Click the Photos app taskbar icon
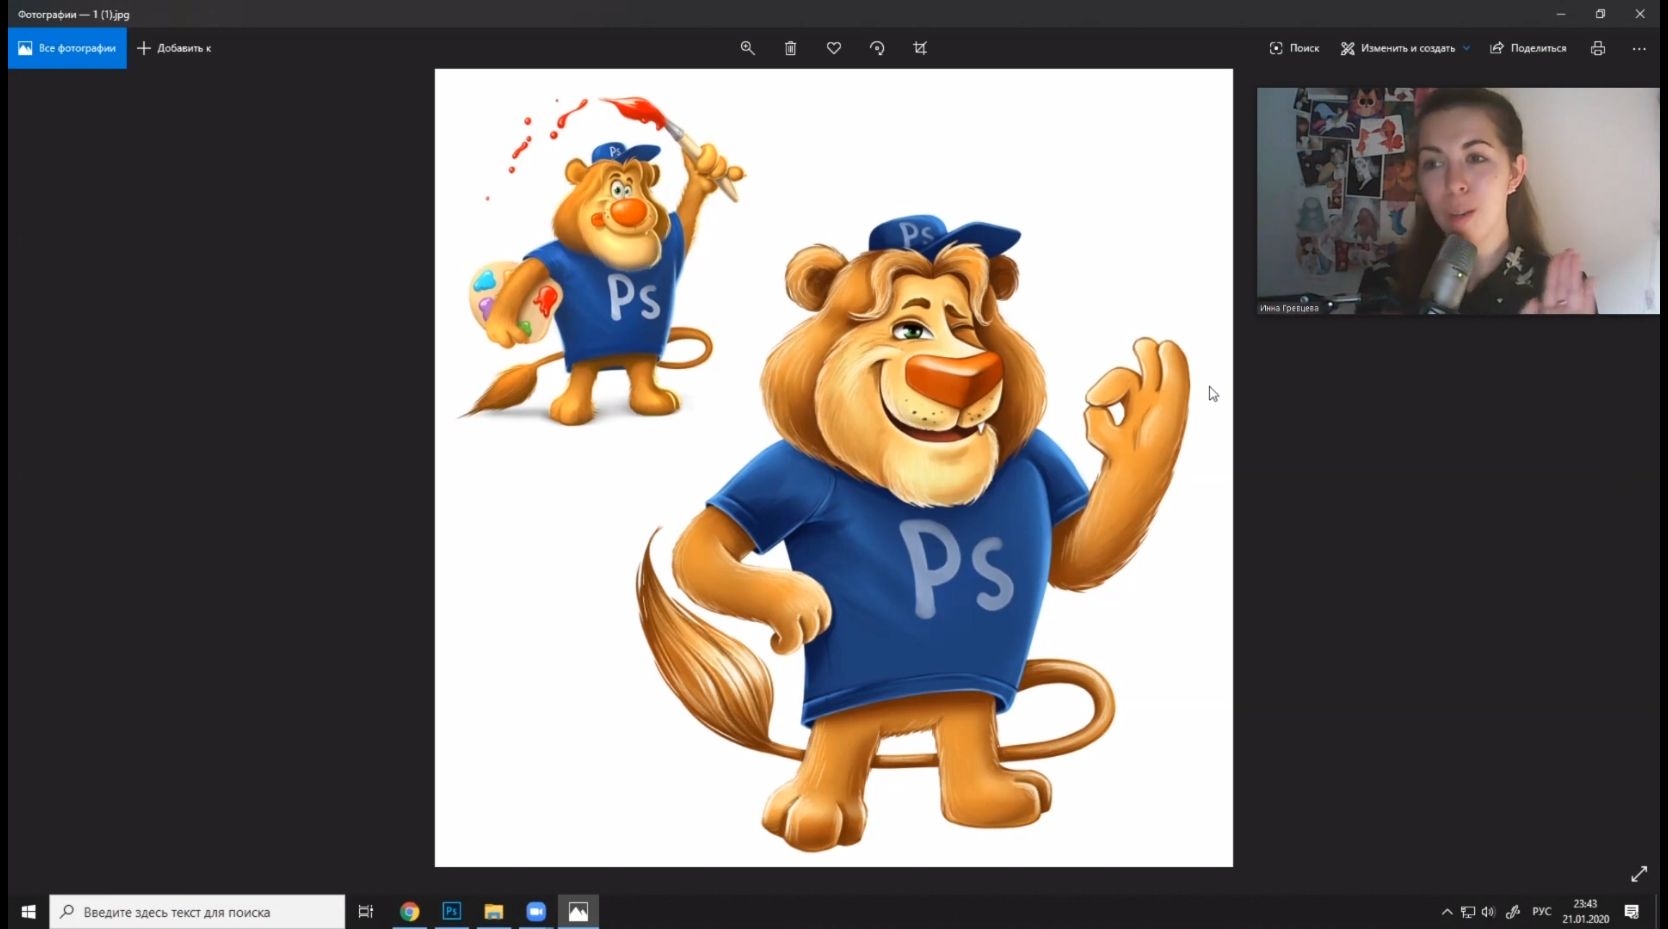Image resolution: width=1668 pixels, height=929 pixels. click(578, 912)
